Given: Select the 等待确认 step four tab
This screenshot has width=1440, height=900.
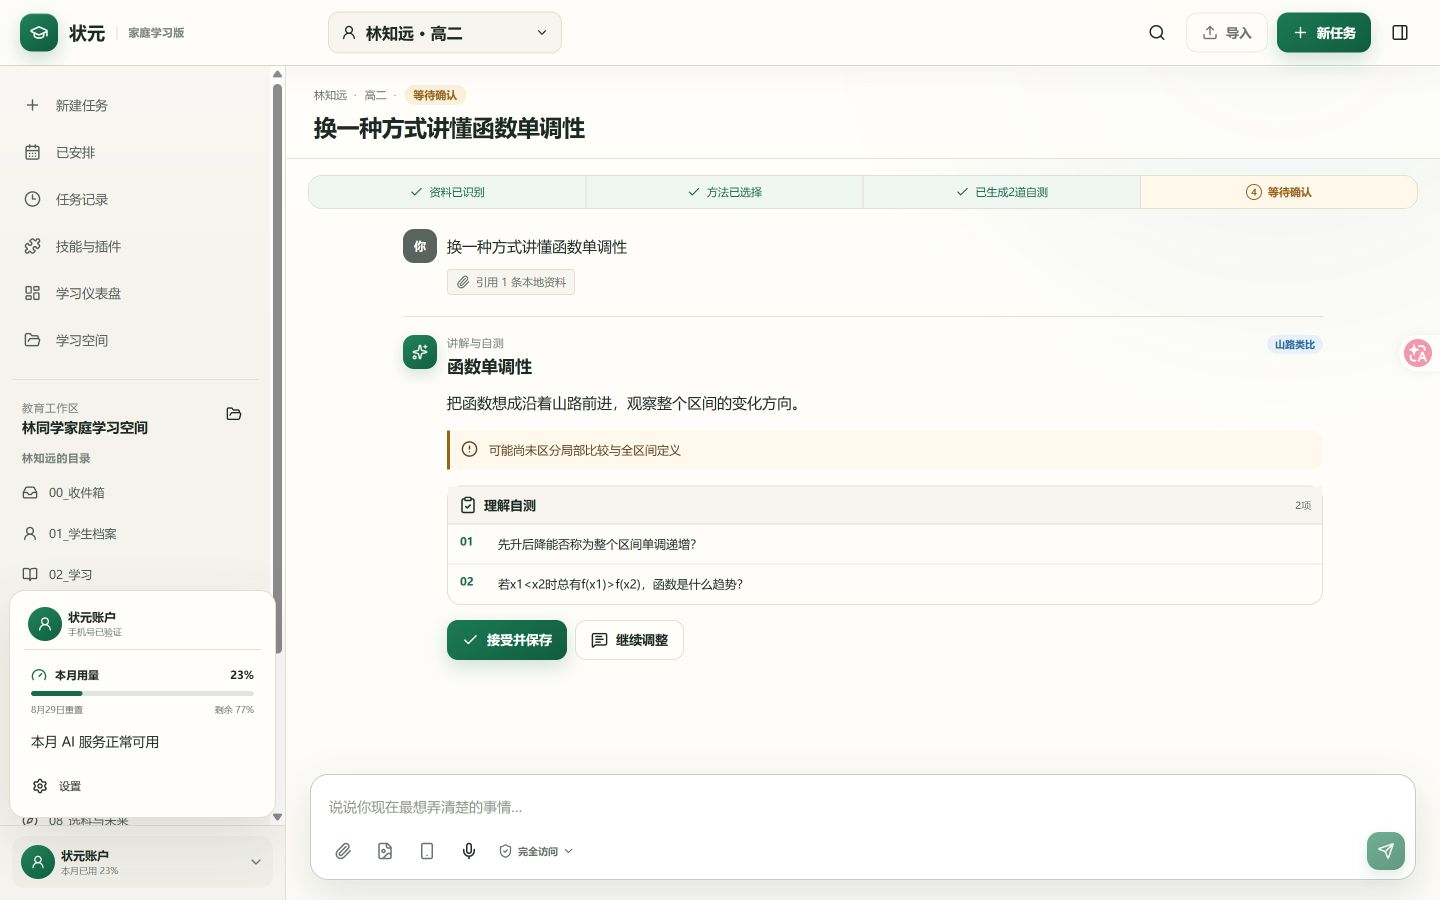Looking at the screenshot, I should click(1278, 192).
